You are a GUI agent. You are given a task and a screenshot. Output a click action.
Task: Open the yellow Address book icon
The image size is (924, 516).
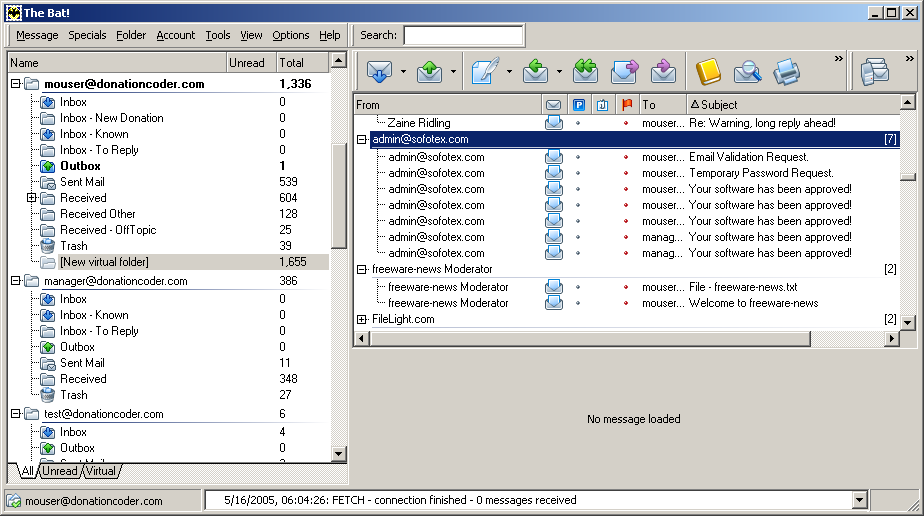pos(708,71)
